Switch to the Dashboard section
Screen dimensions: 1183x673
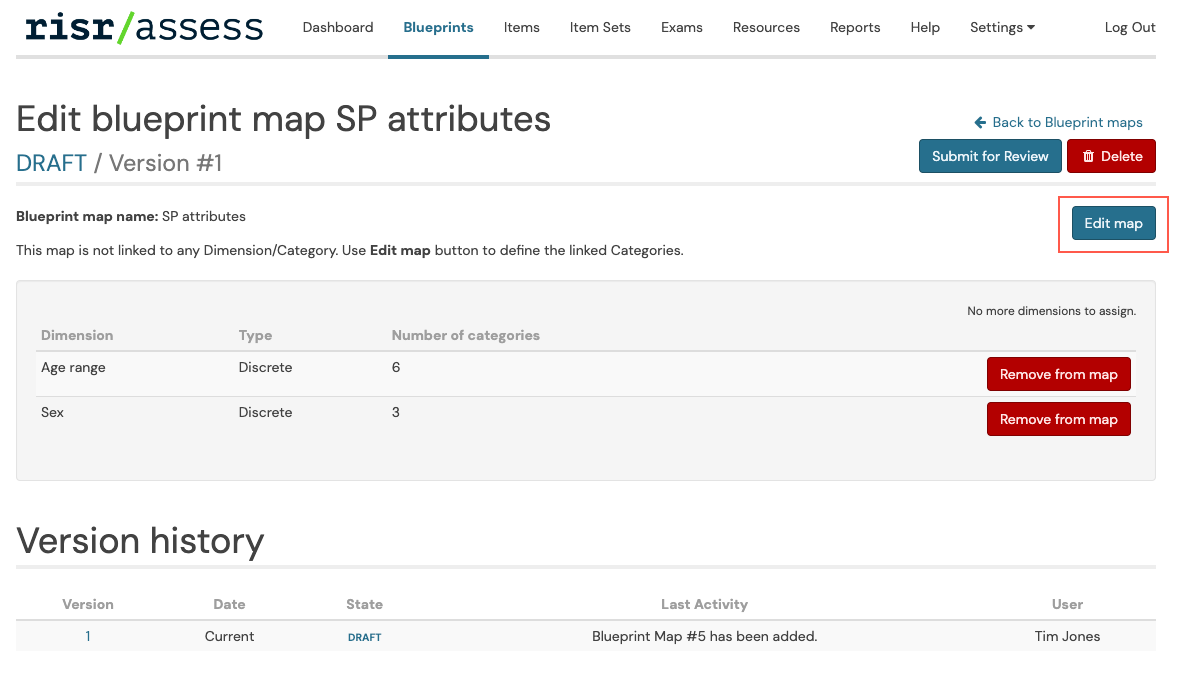(338, 28)
